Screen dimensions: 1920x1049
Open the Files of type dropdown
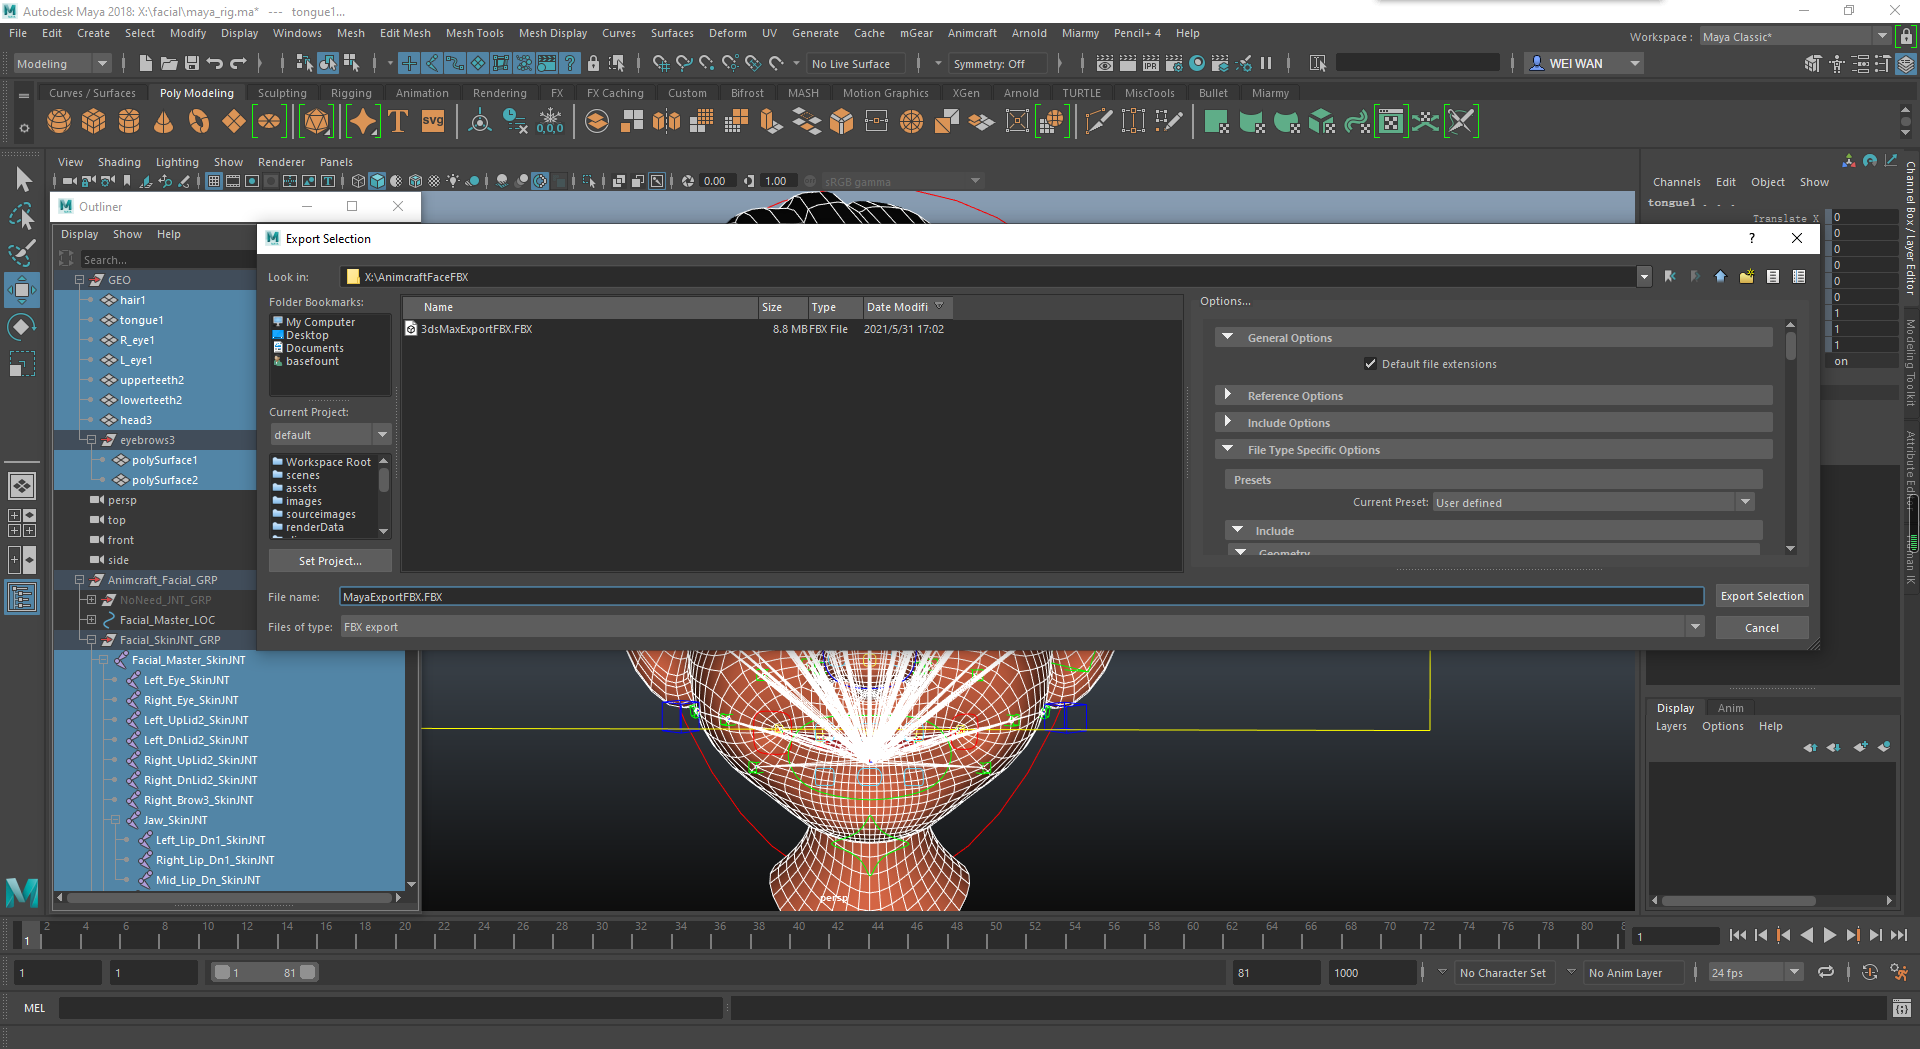[1694, 627]
